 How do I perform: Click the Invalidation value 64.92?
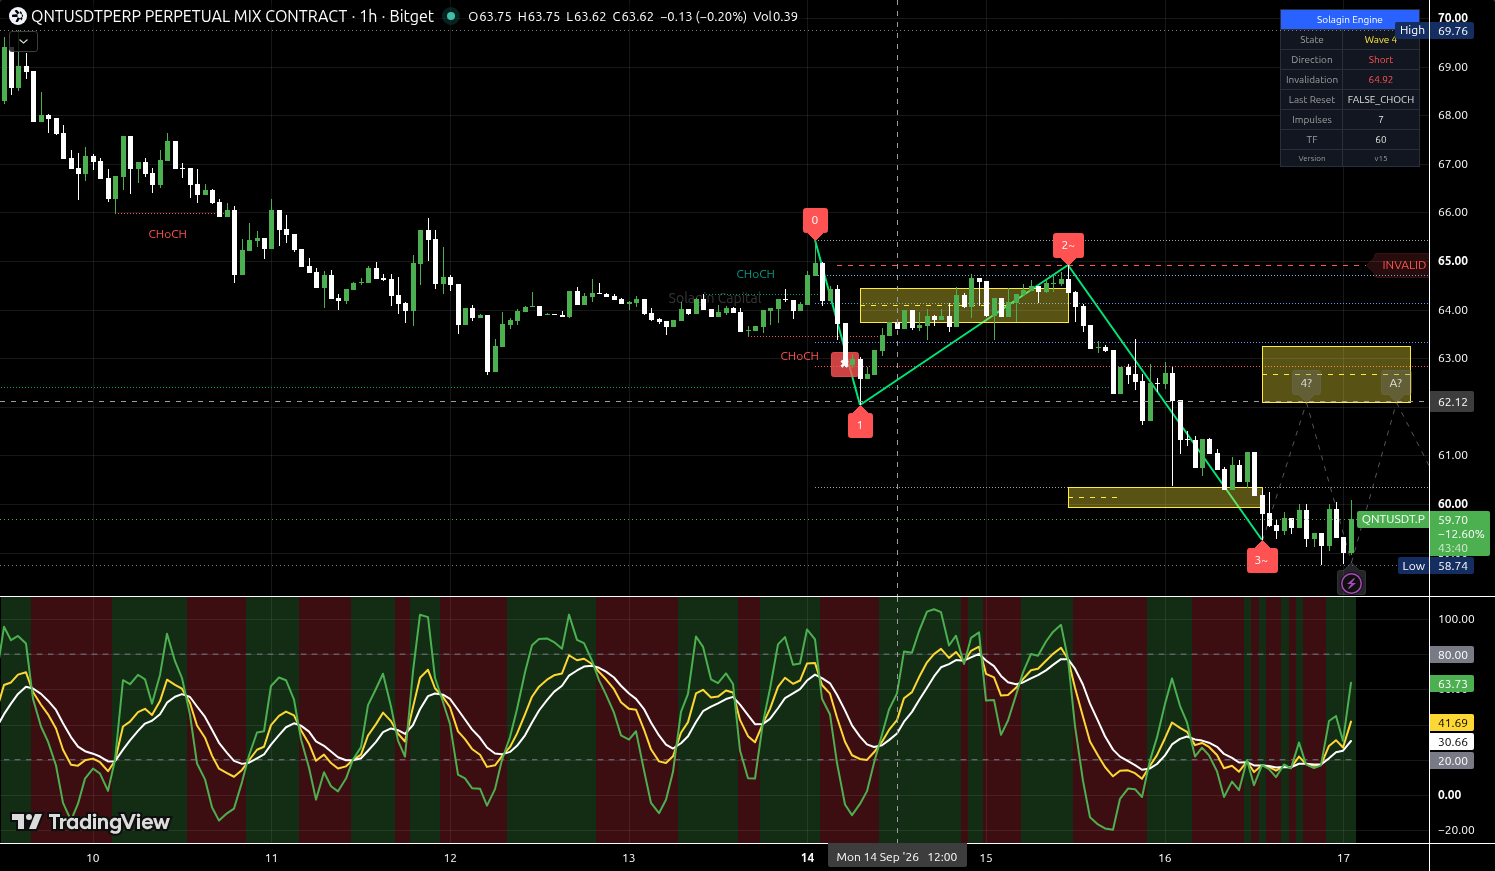point(1380,80)
